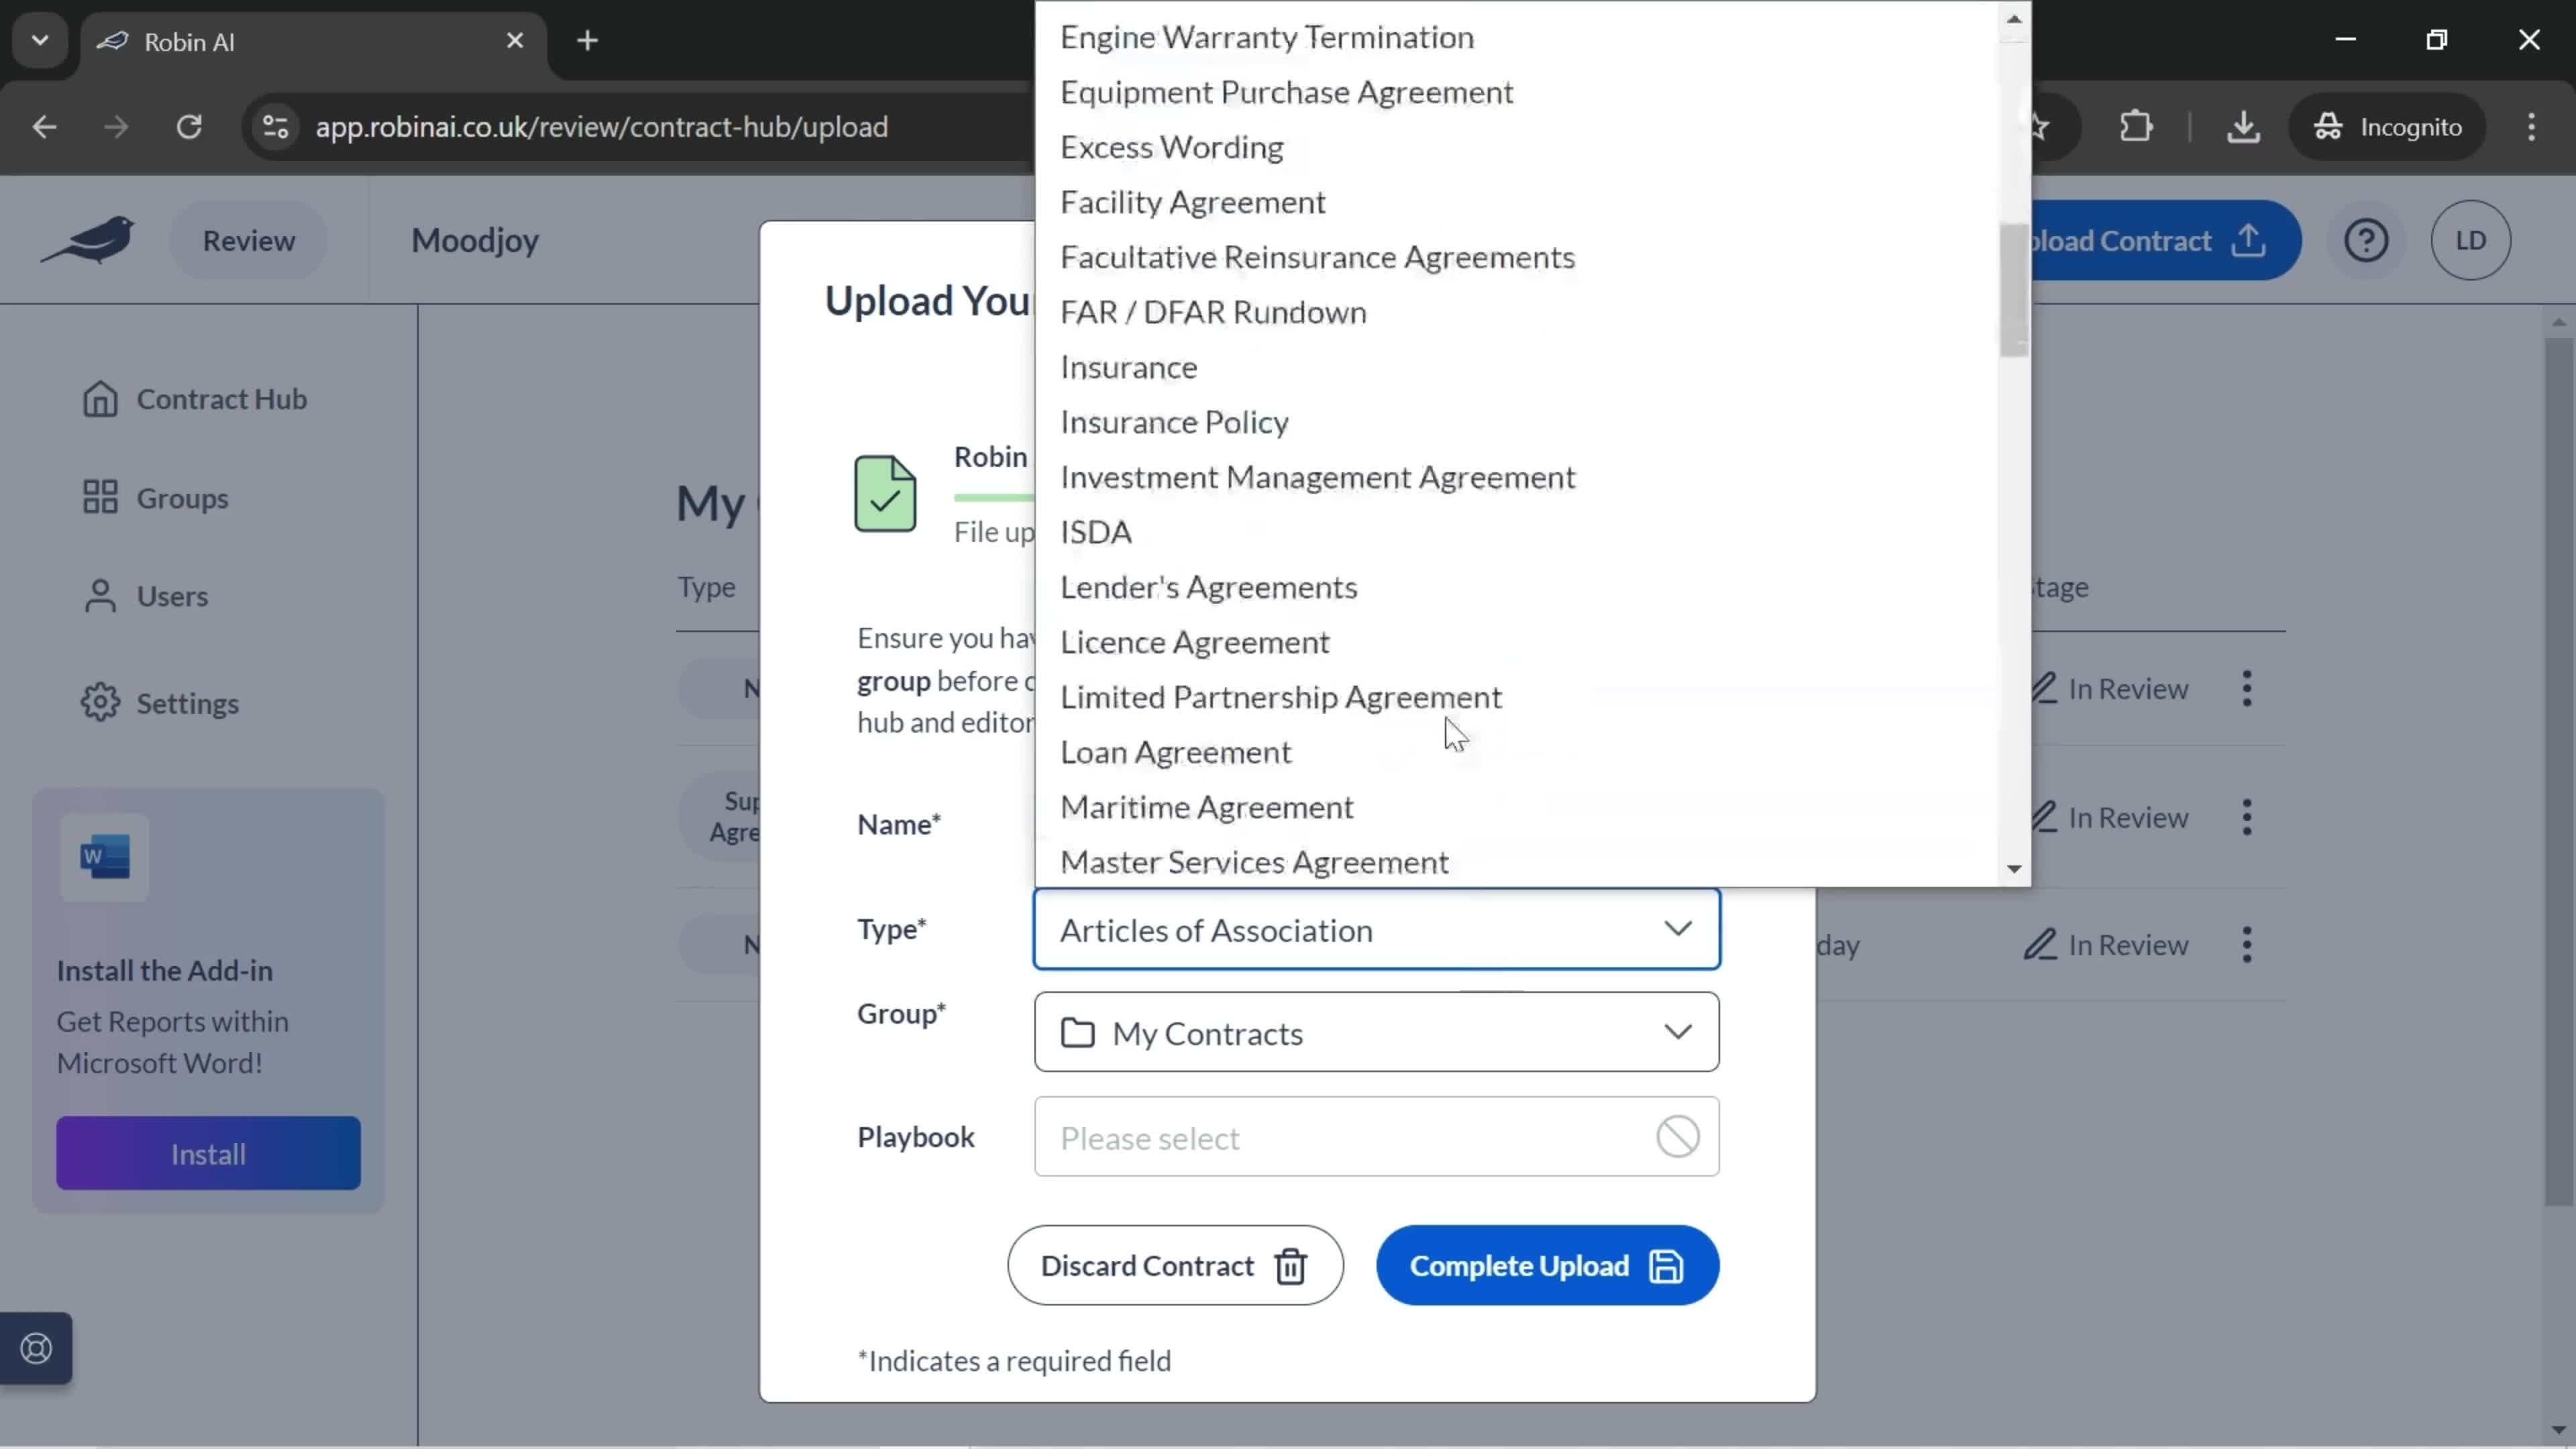2576x1449 pixels.
Task: Click the help question mark icon
Action: (x=2367, y=241)
